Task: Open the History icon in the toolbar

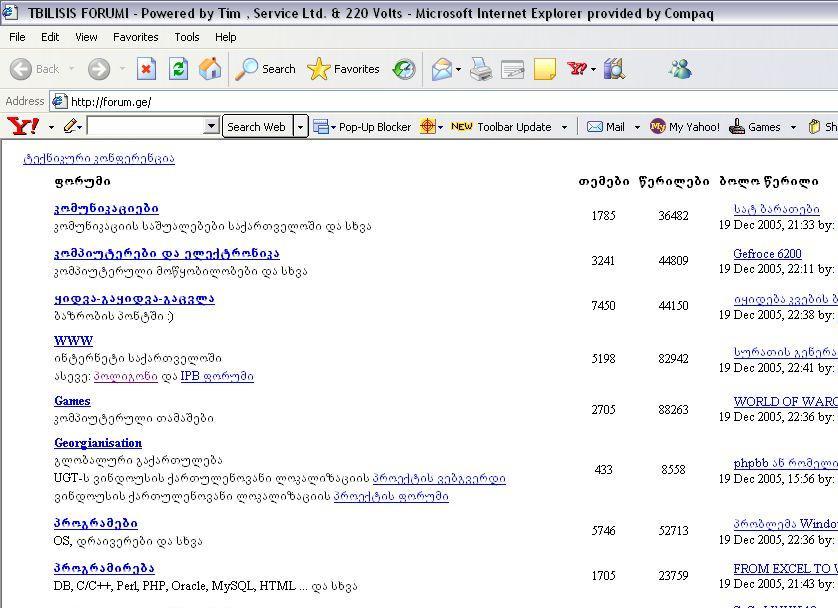Action: [404, 69]
